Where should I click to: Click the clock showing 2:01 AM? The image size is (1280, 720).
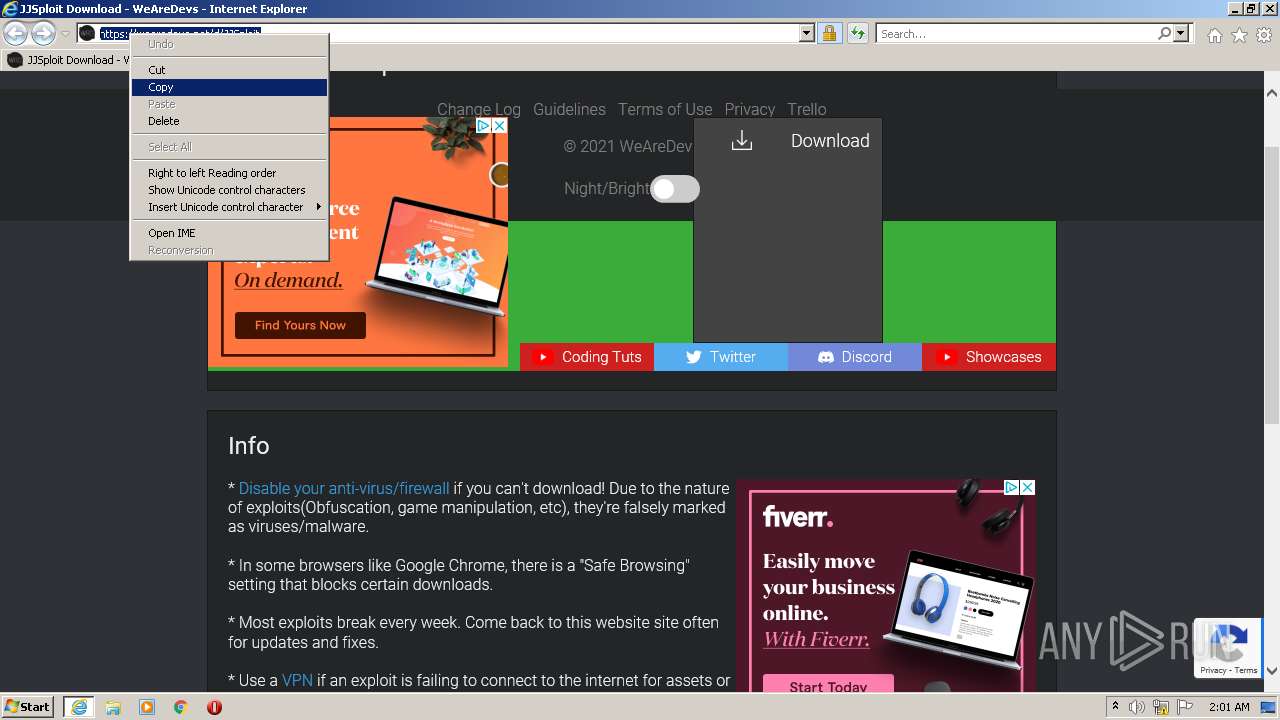point(1229,707)
